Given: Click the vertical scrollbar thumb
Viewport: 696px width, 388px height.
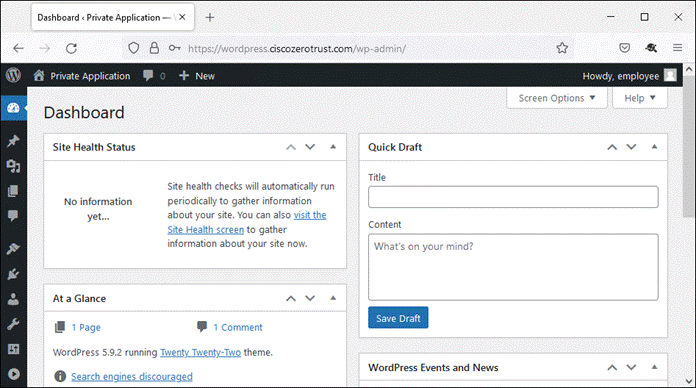Looking at the screenshot, I should [x=688, y=146].
